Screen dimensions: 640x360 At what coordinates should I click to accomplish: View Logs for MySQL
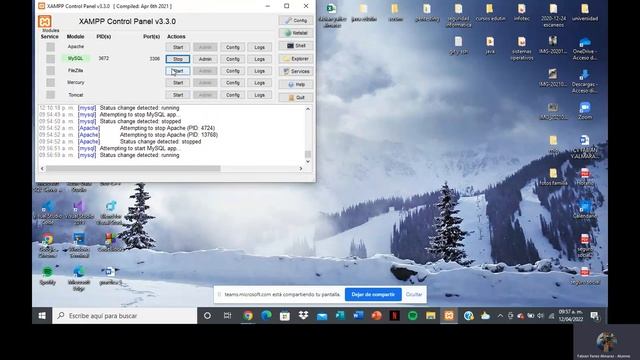(x=260, y=59)
